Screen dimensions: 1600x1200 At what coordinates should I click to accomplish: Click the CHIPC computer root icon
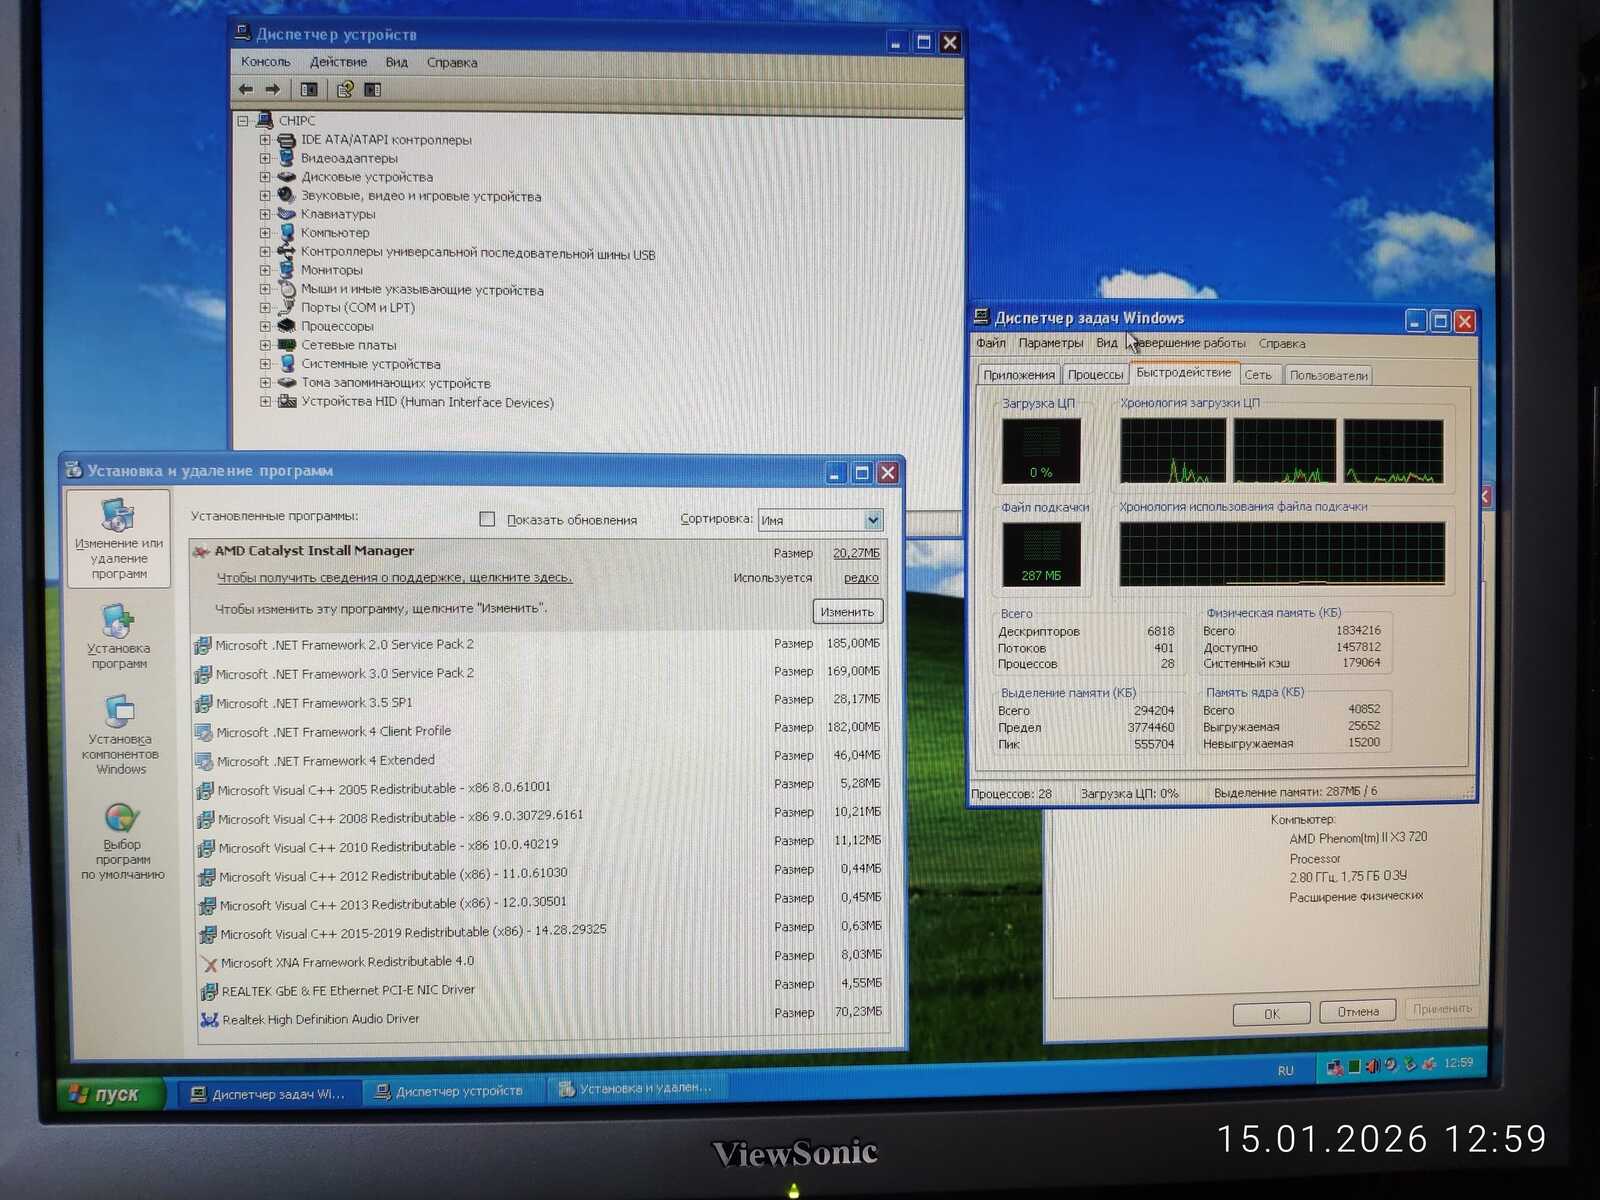265,120
